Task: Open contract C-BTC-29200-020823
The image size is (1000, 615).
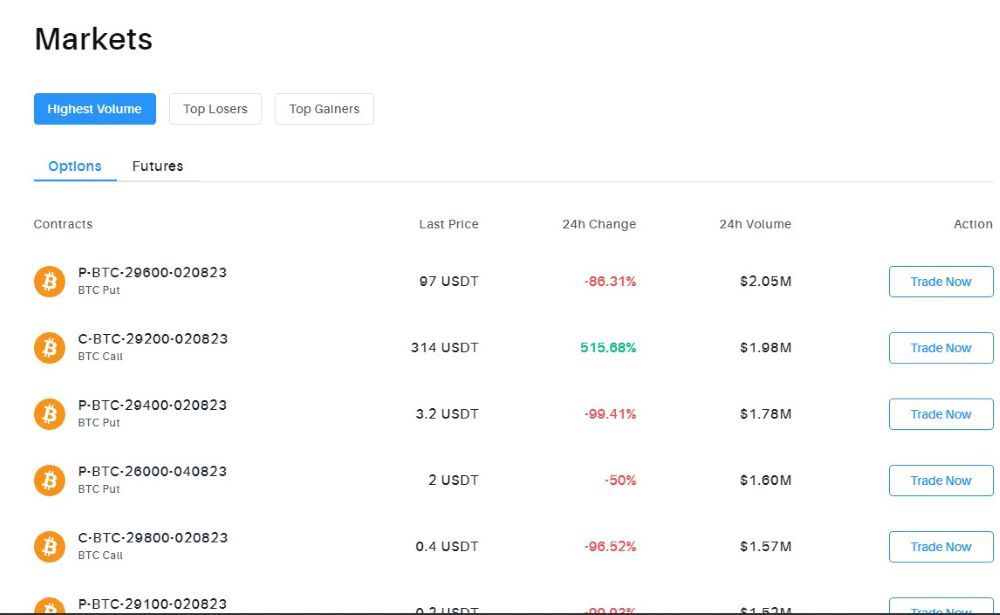Action: tap(152, 339)
